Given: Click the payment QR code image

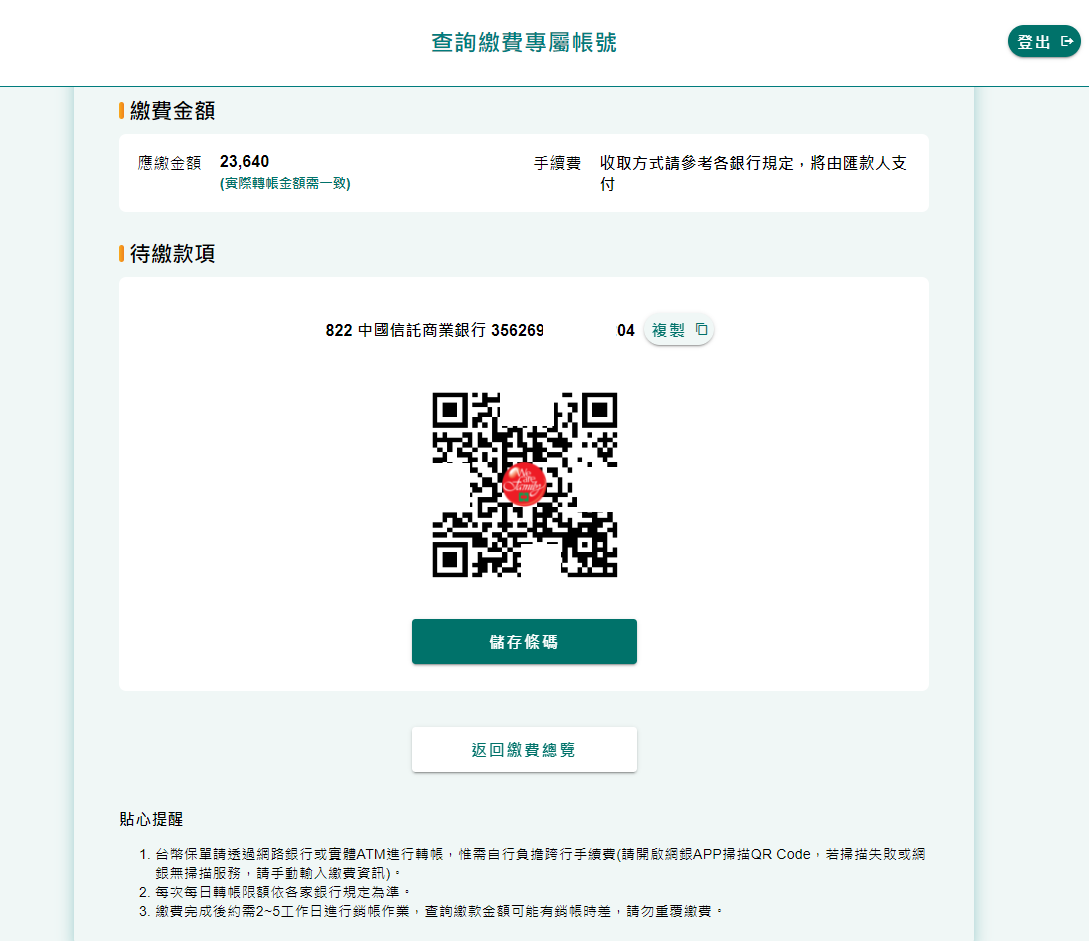Looking at the screenshot, I should pos(524,484).
